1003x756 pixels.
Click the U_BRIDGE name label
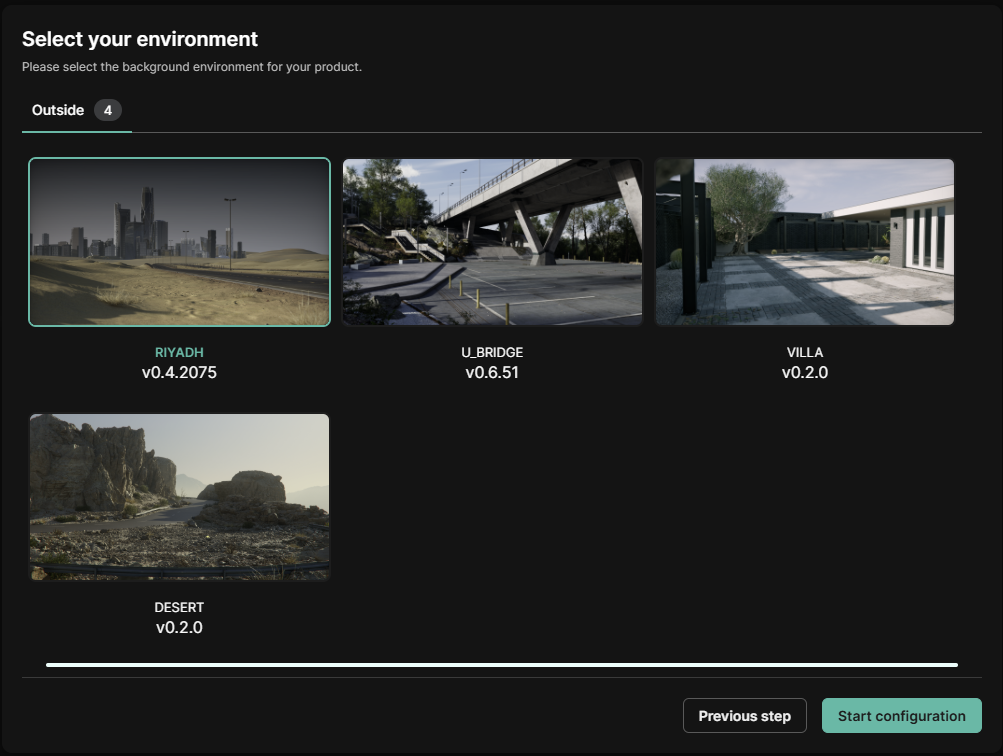pos(492,353)
